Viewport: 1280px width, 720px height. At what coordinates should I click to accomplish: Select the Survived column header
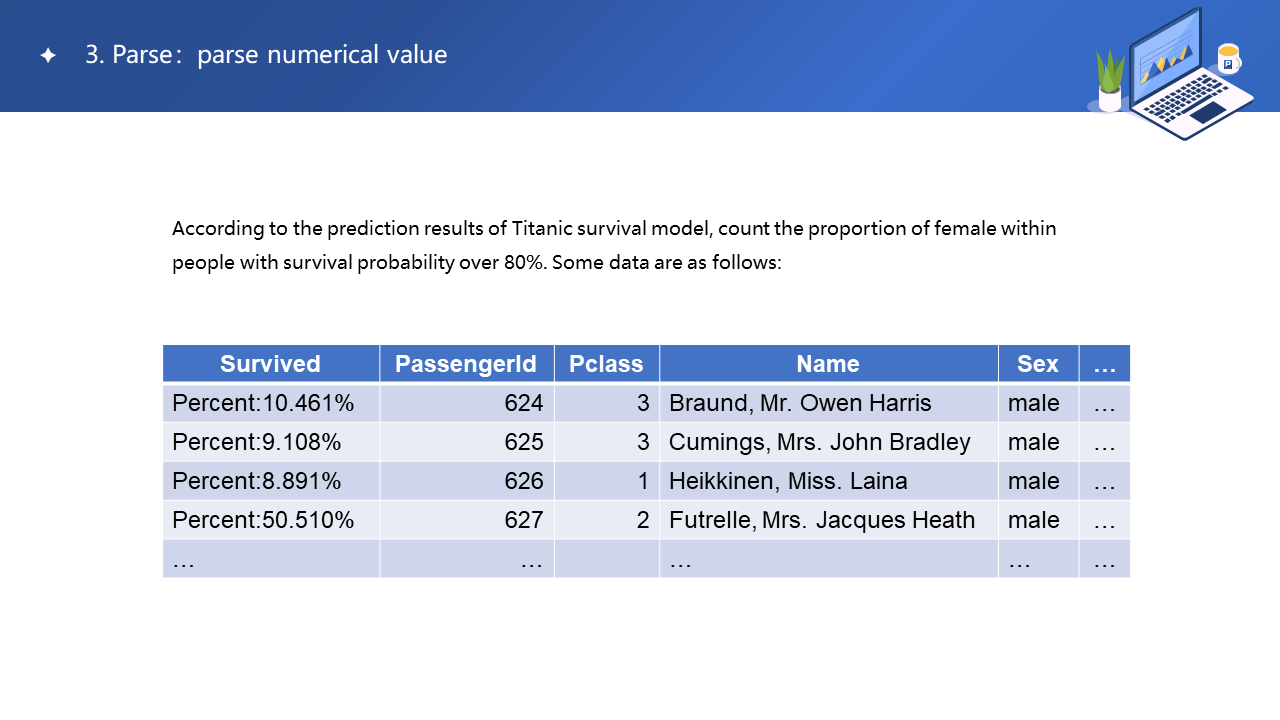tap(270, 364)
